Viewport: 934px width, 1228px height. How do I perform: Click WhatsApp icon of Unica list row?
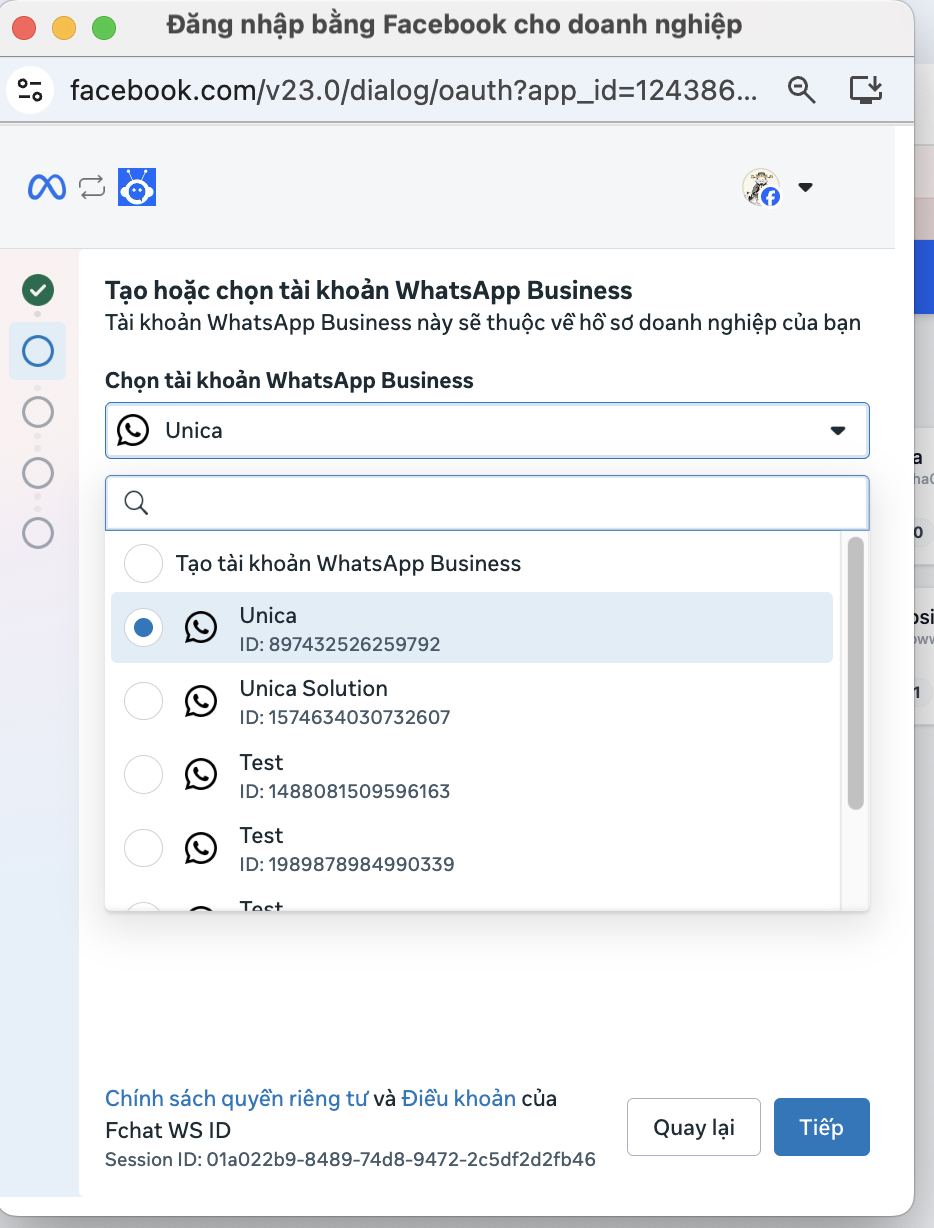tap(201, 627)
